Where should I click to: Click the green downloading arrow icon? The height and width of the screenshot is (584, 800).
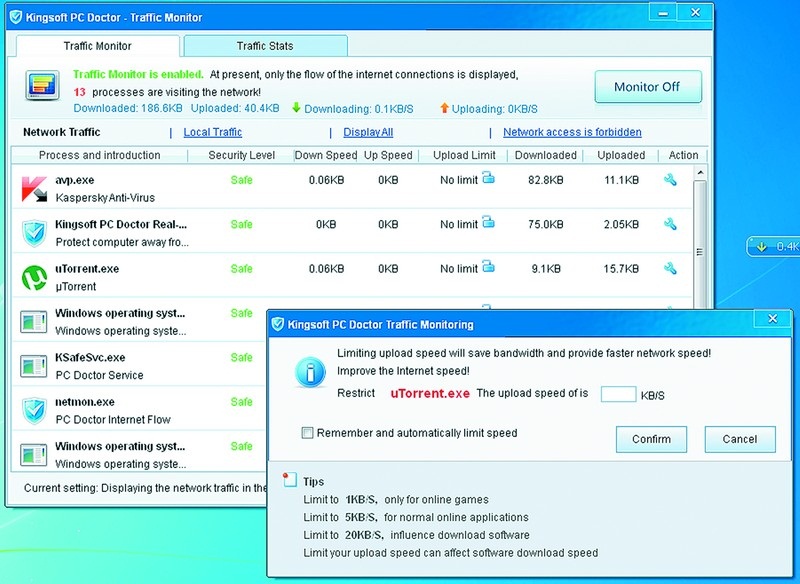[x=296, y=108]
